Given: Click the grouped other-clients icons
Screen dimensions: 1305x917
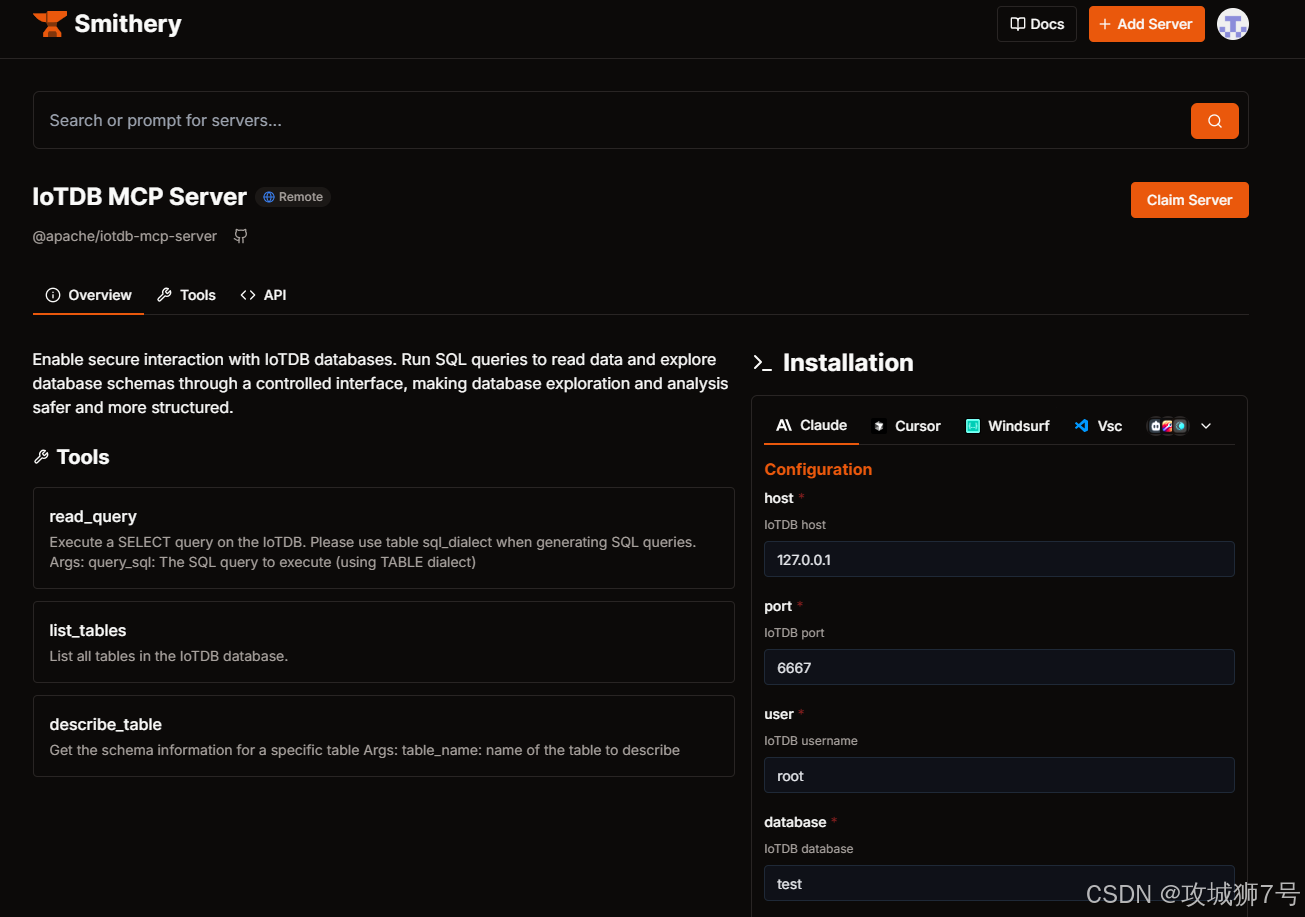Looking at the screenshot, I should (x=1167, y=426).
